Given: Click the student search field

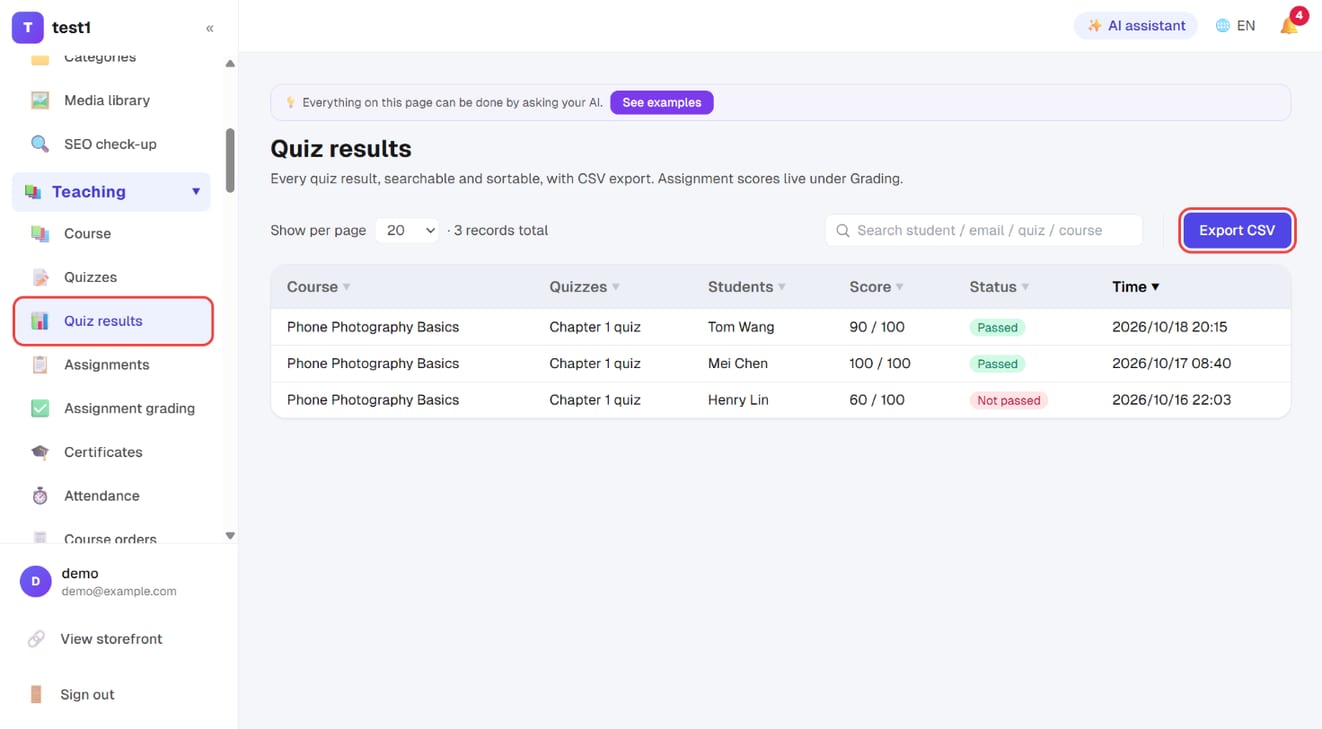Looking at the screenshot, I should (983, 230).
